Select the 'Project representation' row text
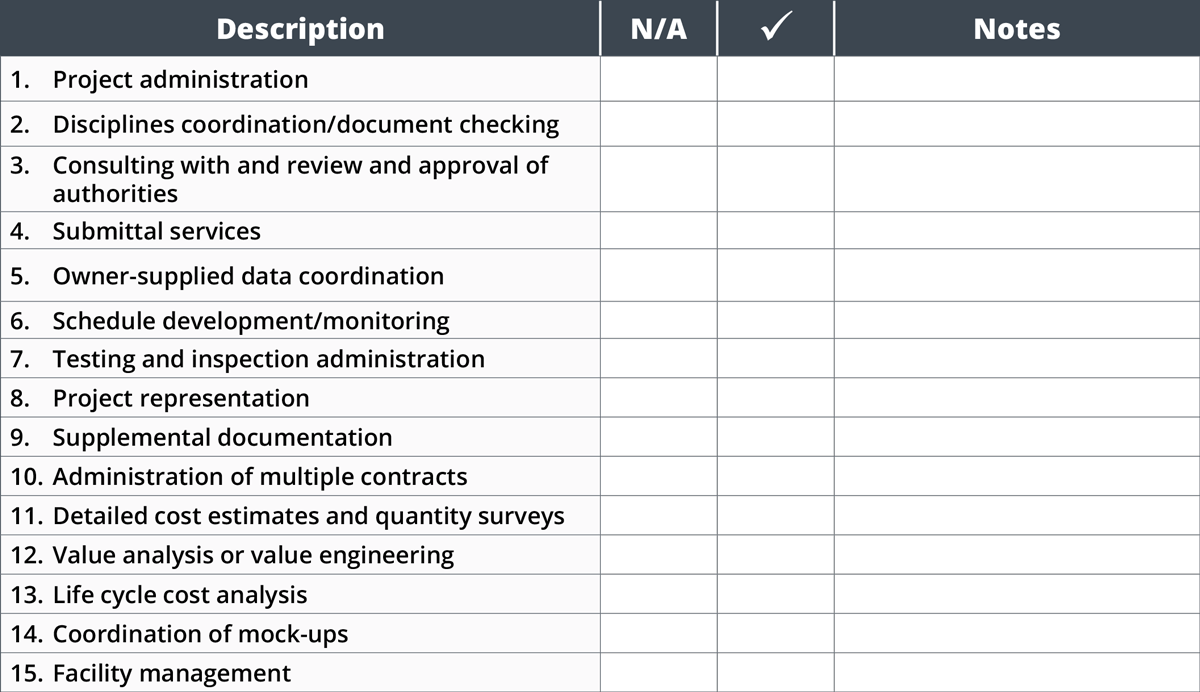Screen dimensions: 1200x692 (181, 398)
